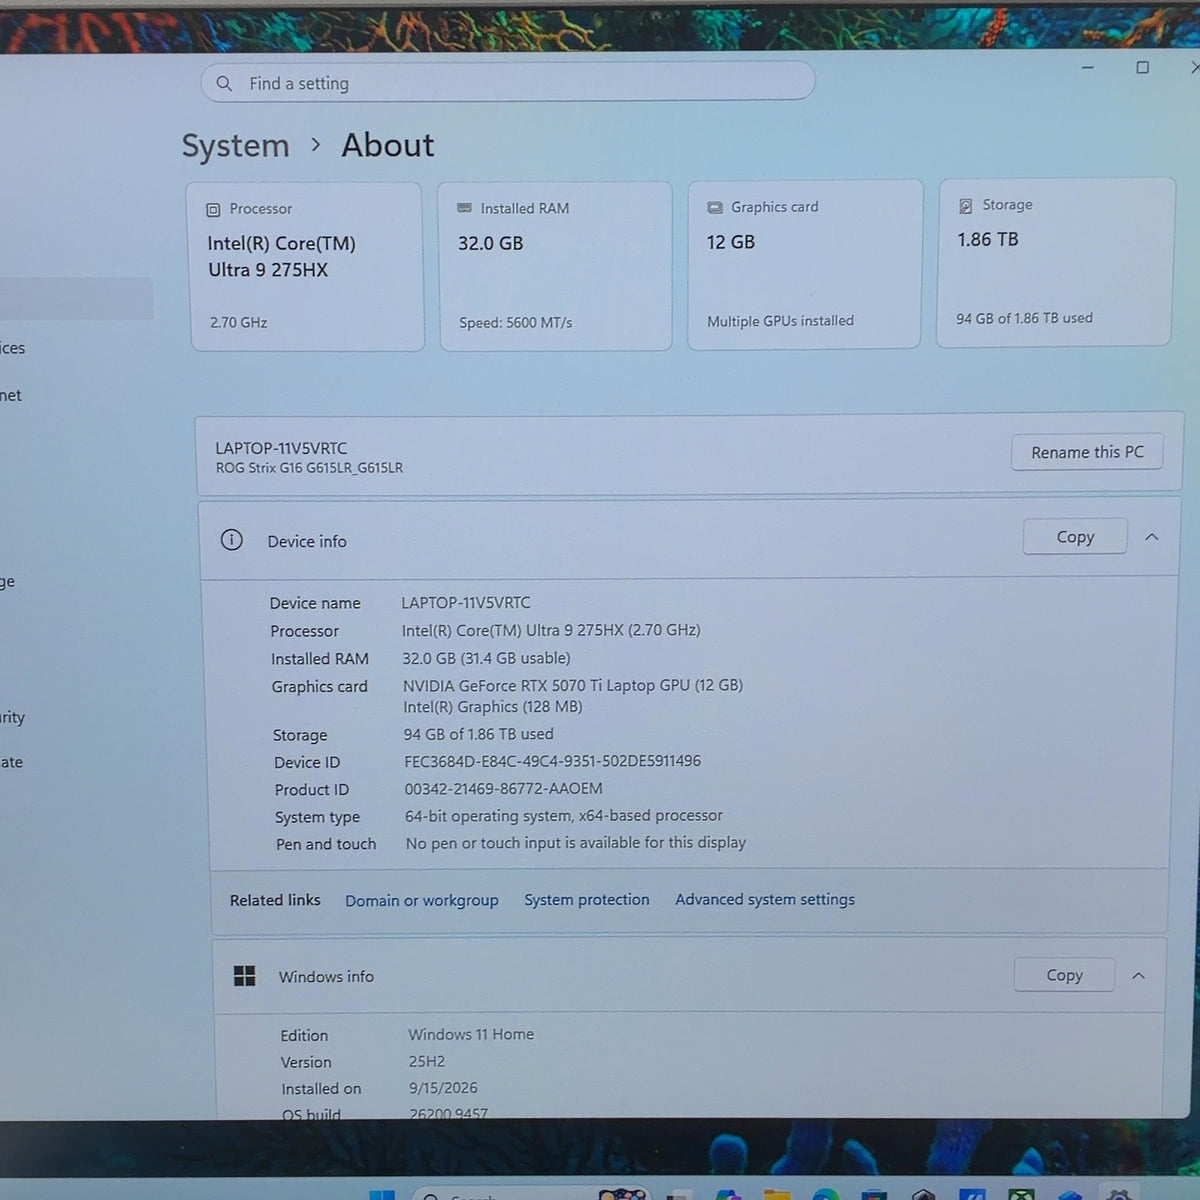The height and width of the screenshot is (1200, 1200).
Task: Copy the Device info details
Action: coord(1075,537)
